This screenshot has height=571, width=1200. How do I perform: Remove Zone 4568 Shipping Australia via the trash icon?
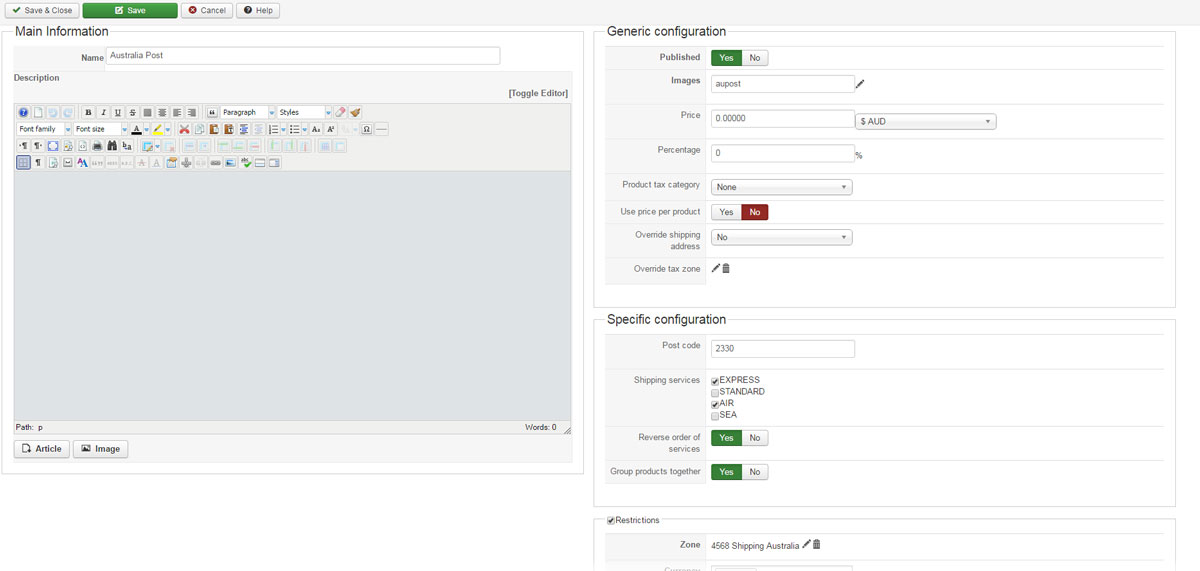[817, 545]
